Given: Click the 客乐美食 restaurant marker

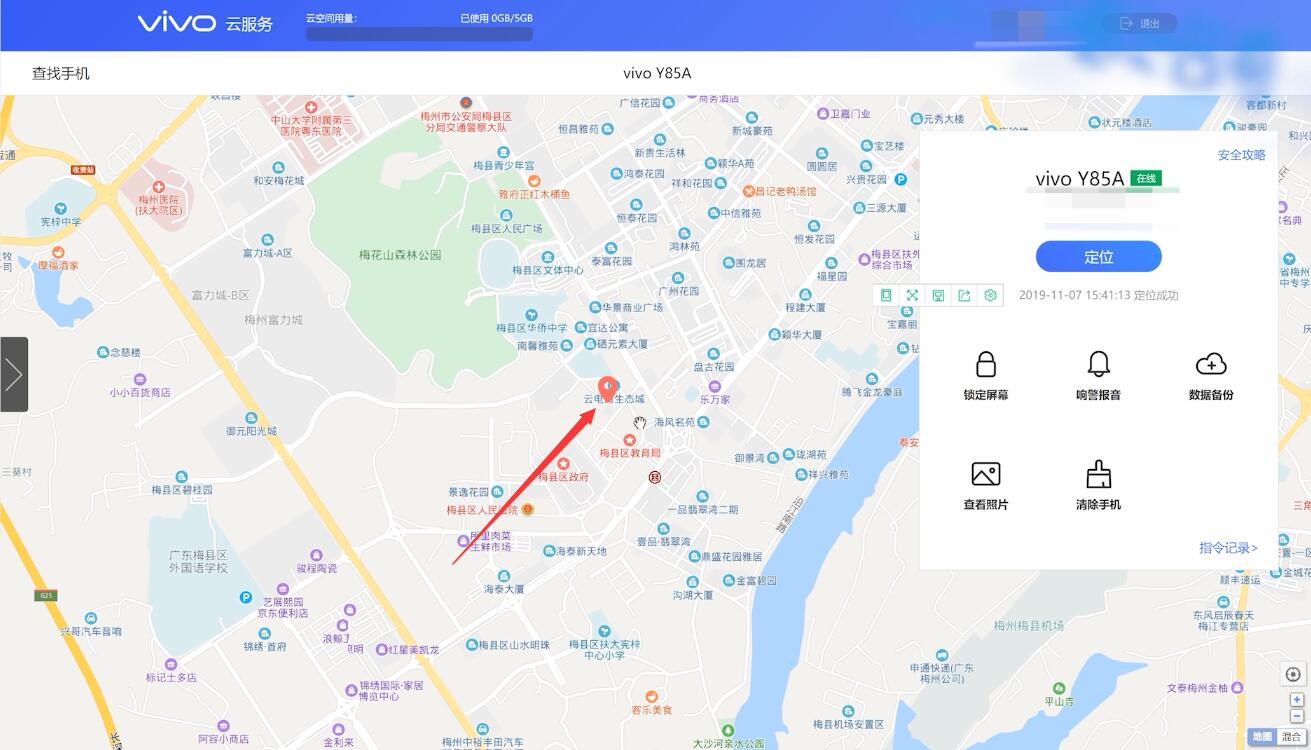Looking at the screenshot, I should click(x=651, y=696).
